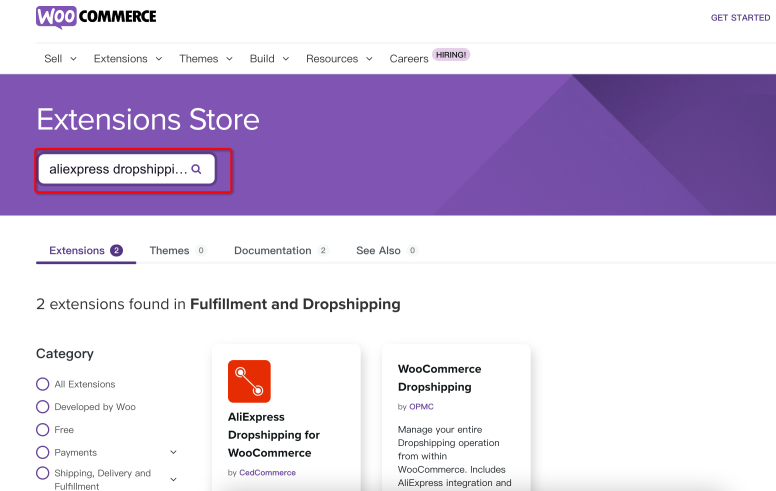The height and width of the screenshot is (491, 776).
Task: Expand the Payments subcategories chevron
Action: tap(174, 452)
